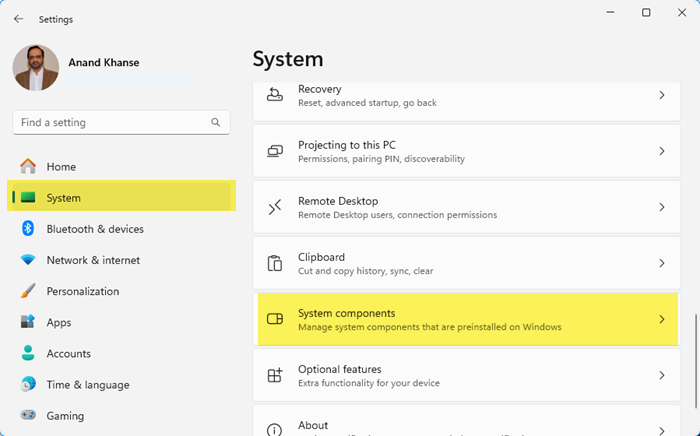The image size is (700, 436).
Task: Open the Anand Khanse profile picture
Action: point(36,68)
